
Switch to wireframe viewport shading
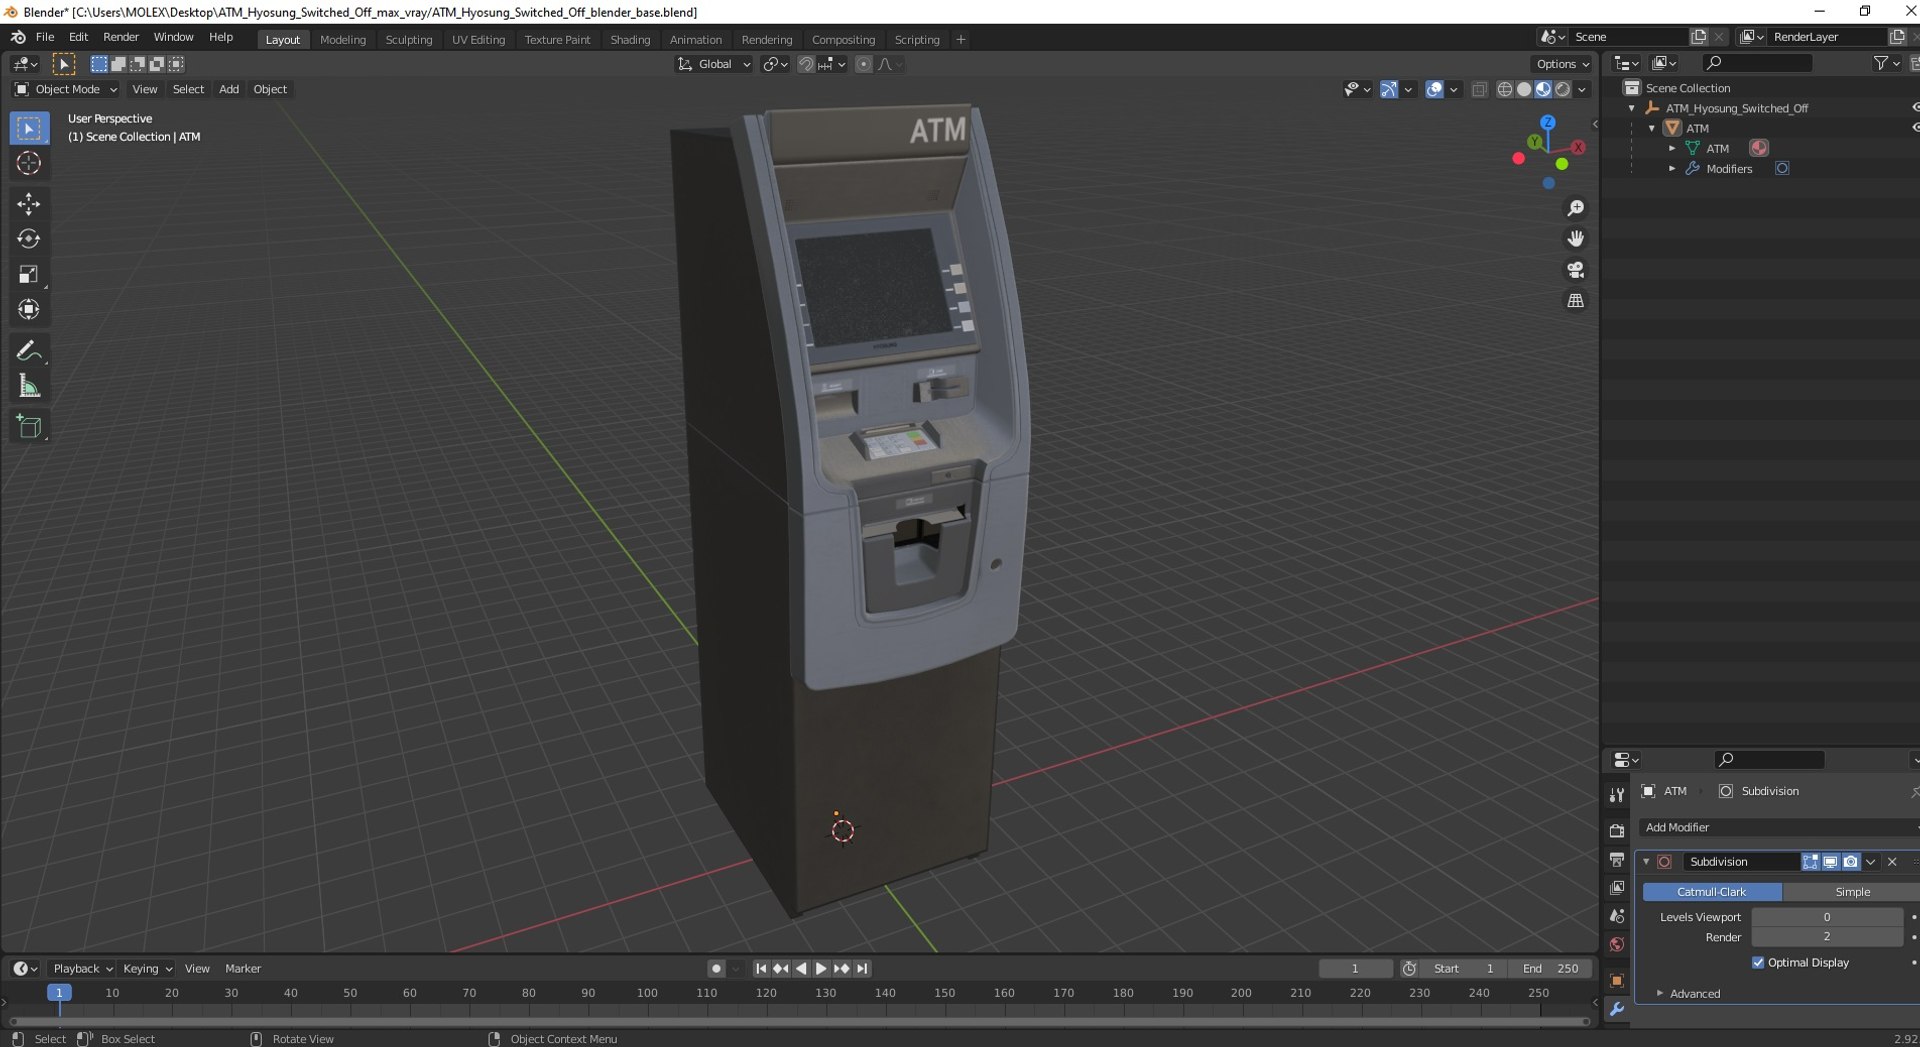pos(1505,89)
